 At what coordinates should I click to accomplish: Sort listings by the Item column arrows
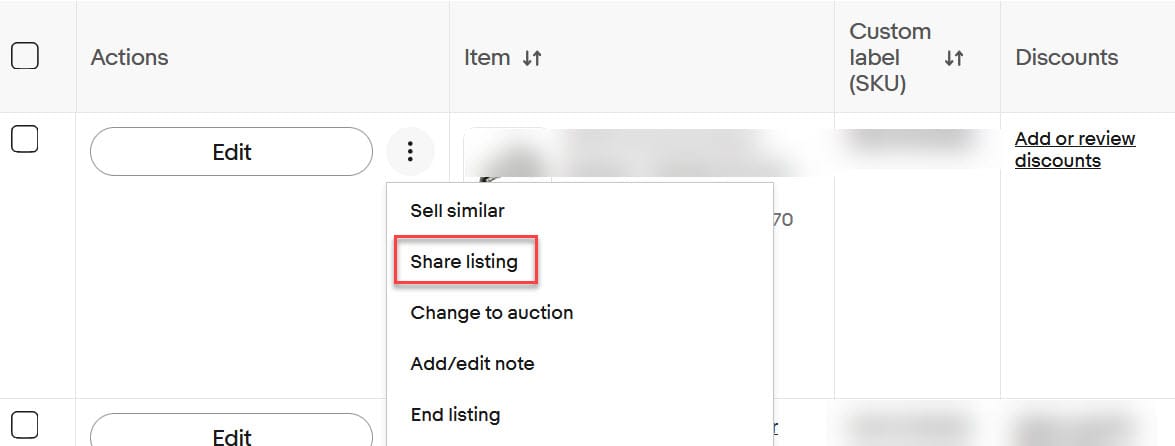(x=532, y=58)
